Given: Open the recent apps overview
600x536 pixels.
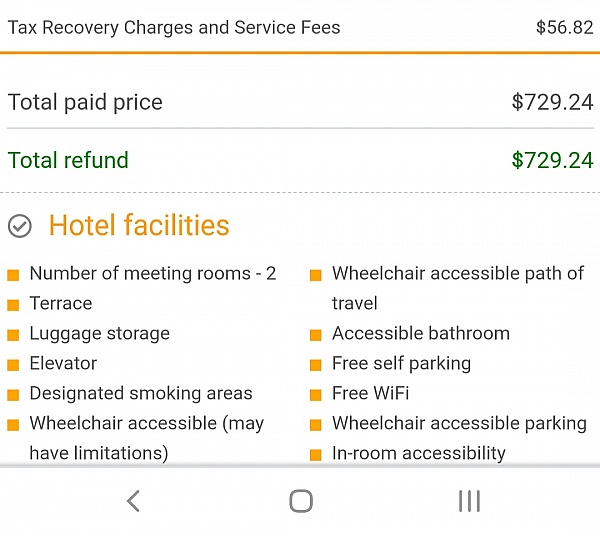Looking at the screenshot, I should [x=468, y=501].
